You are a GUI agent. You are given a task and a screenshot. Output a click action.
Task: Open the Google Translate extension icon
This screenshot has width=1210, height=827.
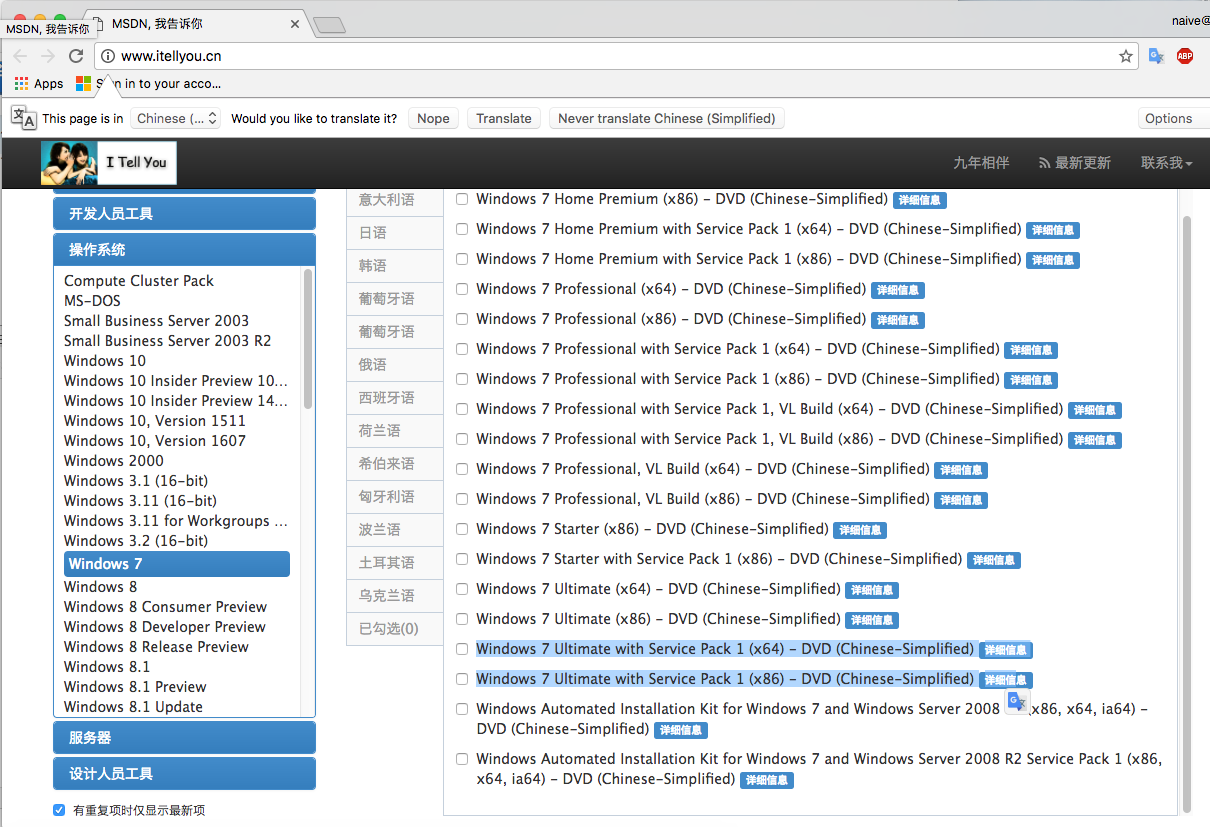tap(1156, 56)
